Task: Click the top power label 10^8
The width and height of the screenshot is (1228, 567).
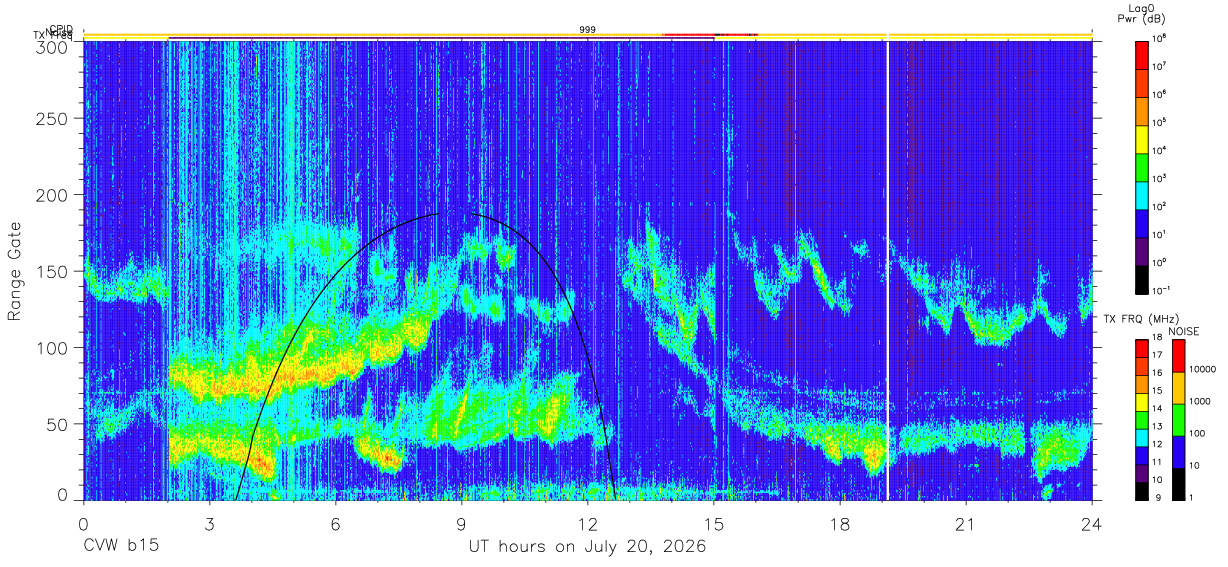Action: [1160, 39]
